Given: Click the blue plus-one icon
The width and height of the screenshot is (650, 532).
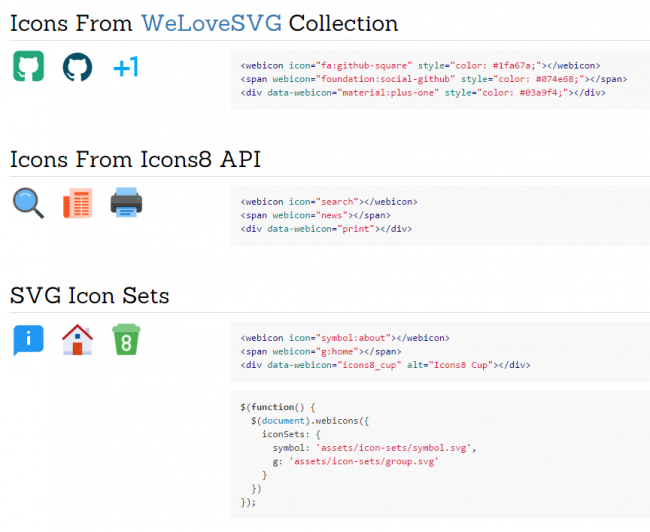Looking at the screenshot, I should pos(126,67).
